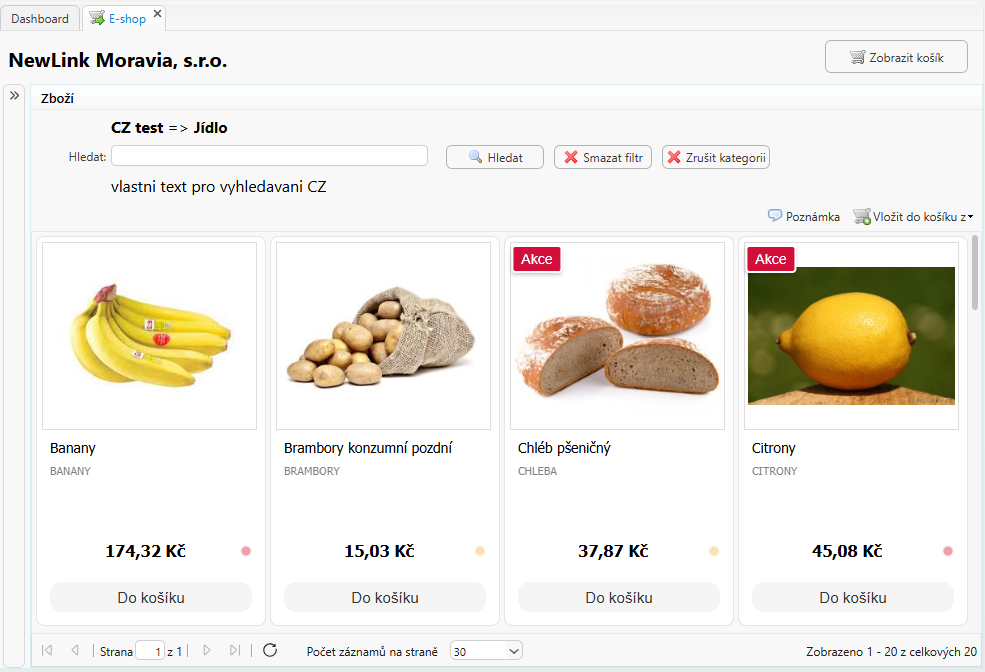
Task: Open the Počet záznamů na straně dropdown
Action: [x=486, y=650]
